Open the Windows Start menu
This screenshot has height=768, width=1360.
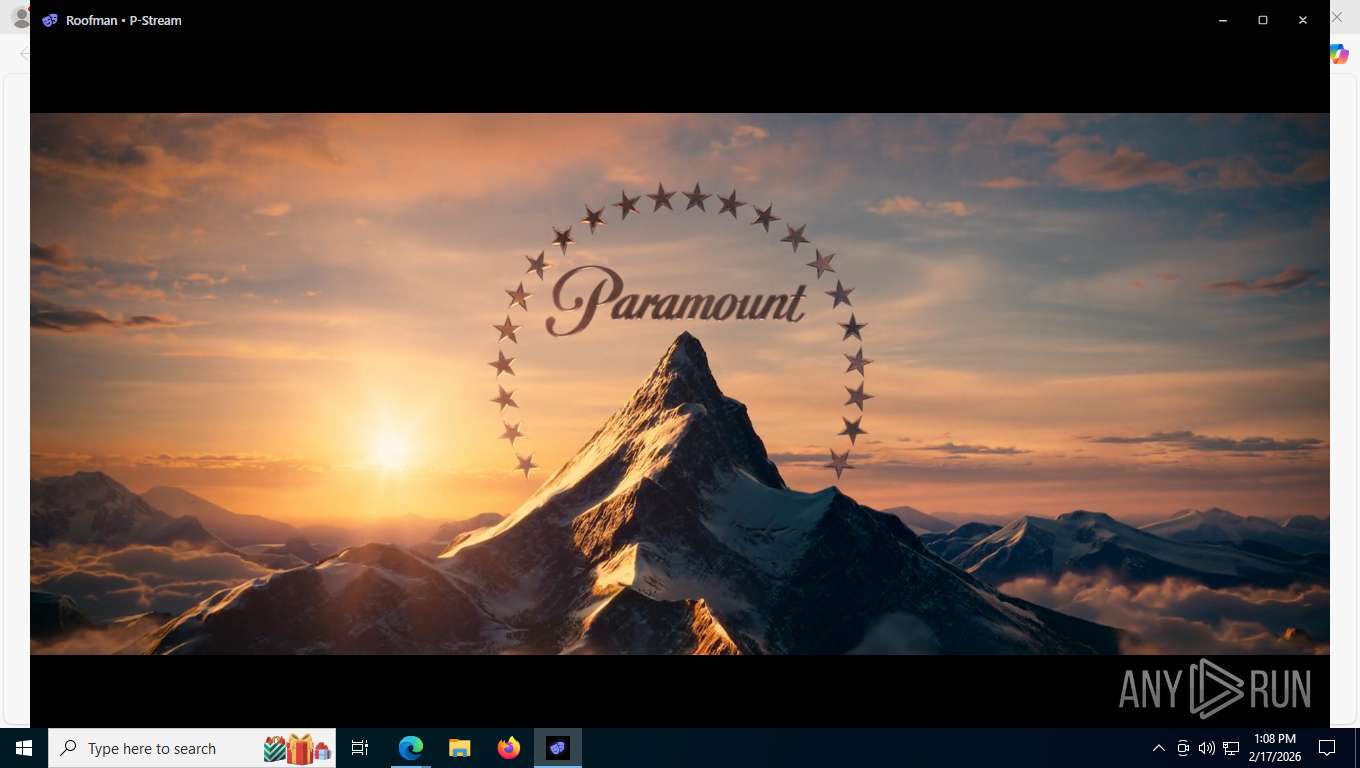pyautogui.click(x=24, y=748)
